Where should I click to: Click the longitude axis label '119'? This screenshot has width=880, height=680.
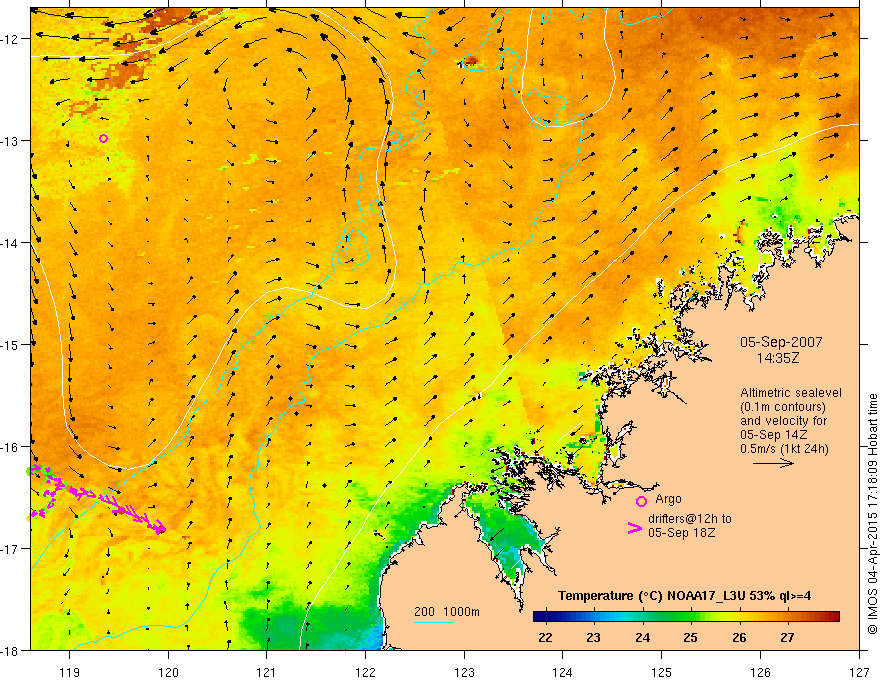click(x=70, y=672)
